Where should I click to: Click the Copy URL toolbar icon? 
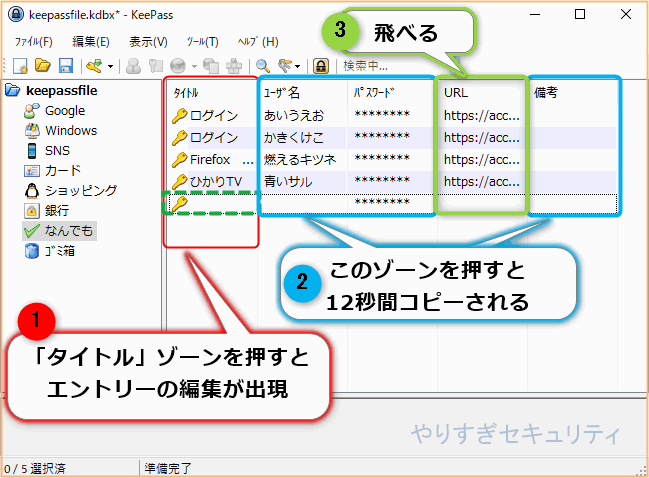(211, 65)
